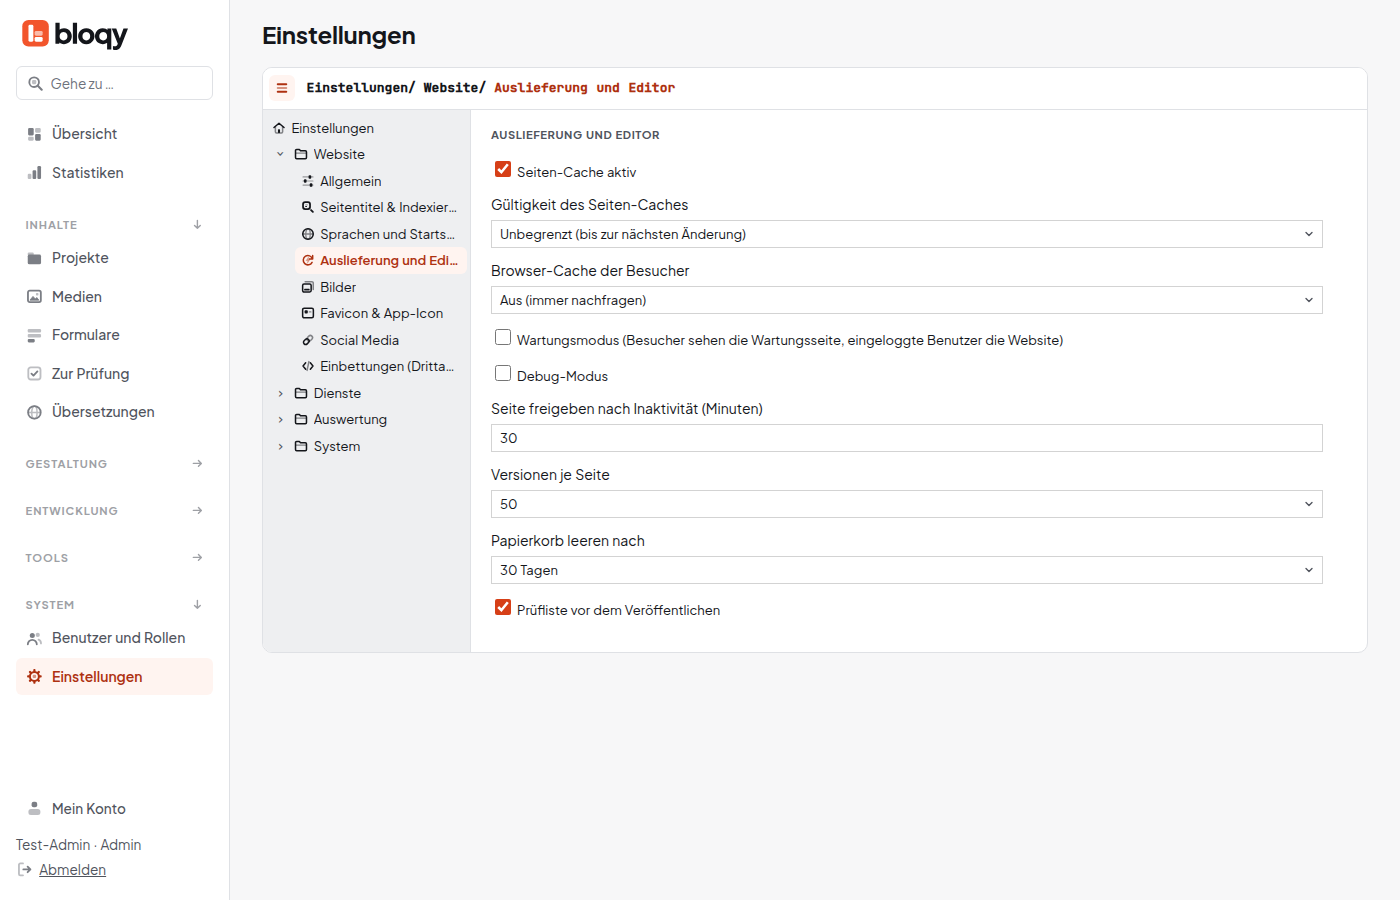
Task: Click the Statistiken bar chart icon
Action: coord(34,173)
